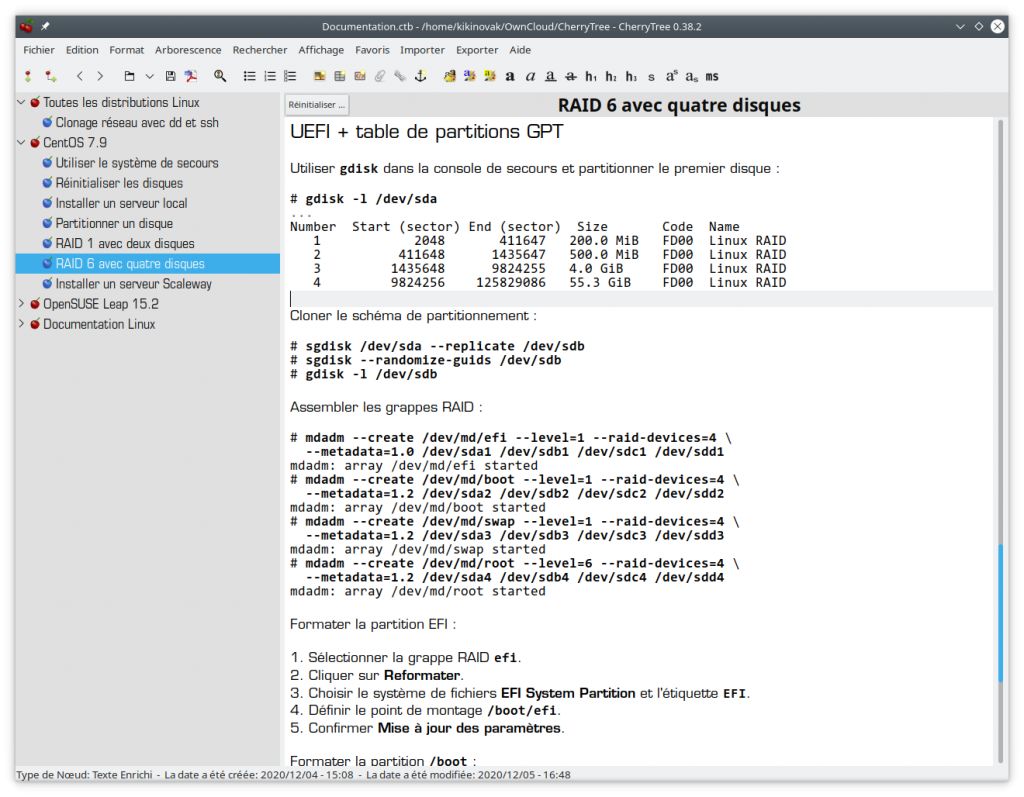Screen dimensions: 1024x797
Task: Apply the h1 heading style
Action: pyautogui.click(x=591, y=76)
